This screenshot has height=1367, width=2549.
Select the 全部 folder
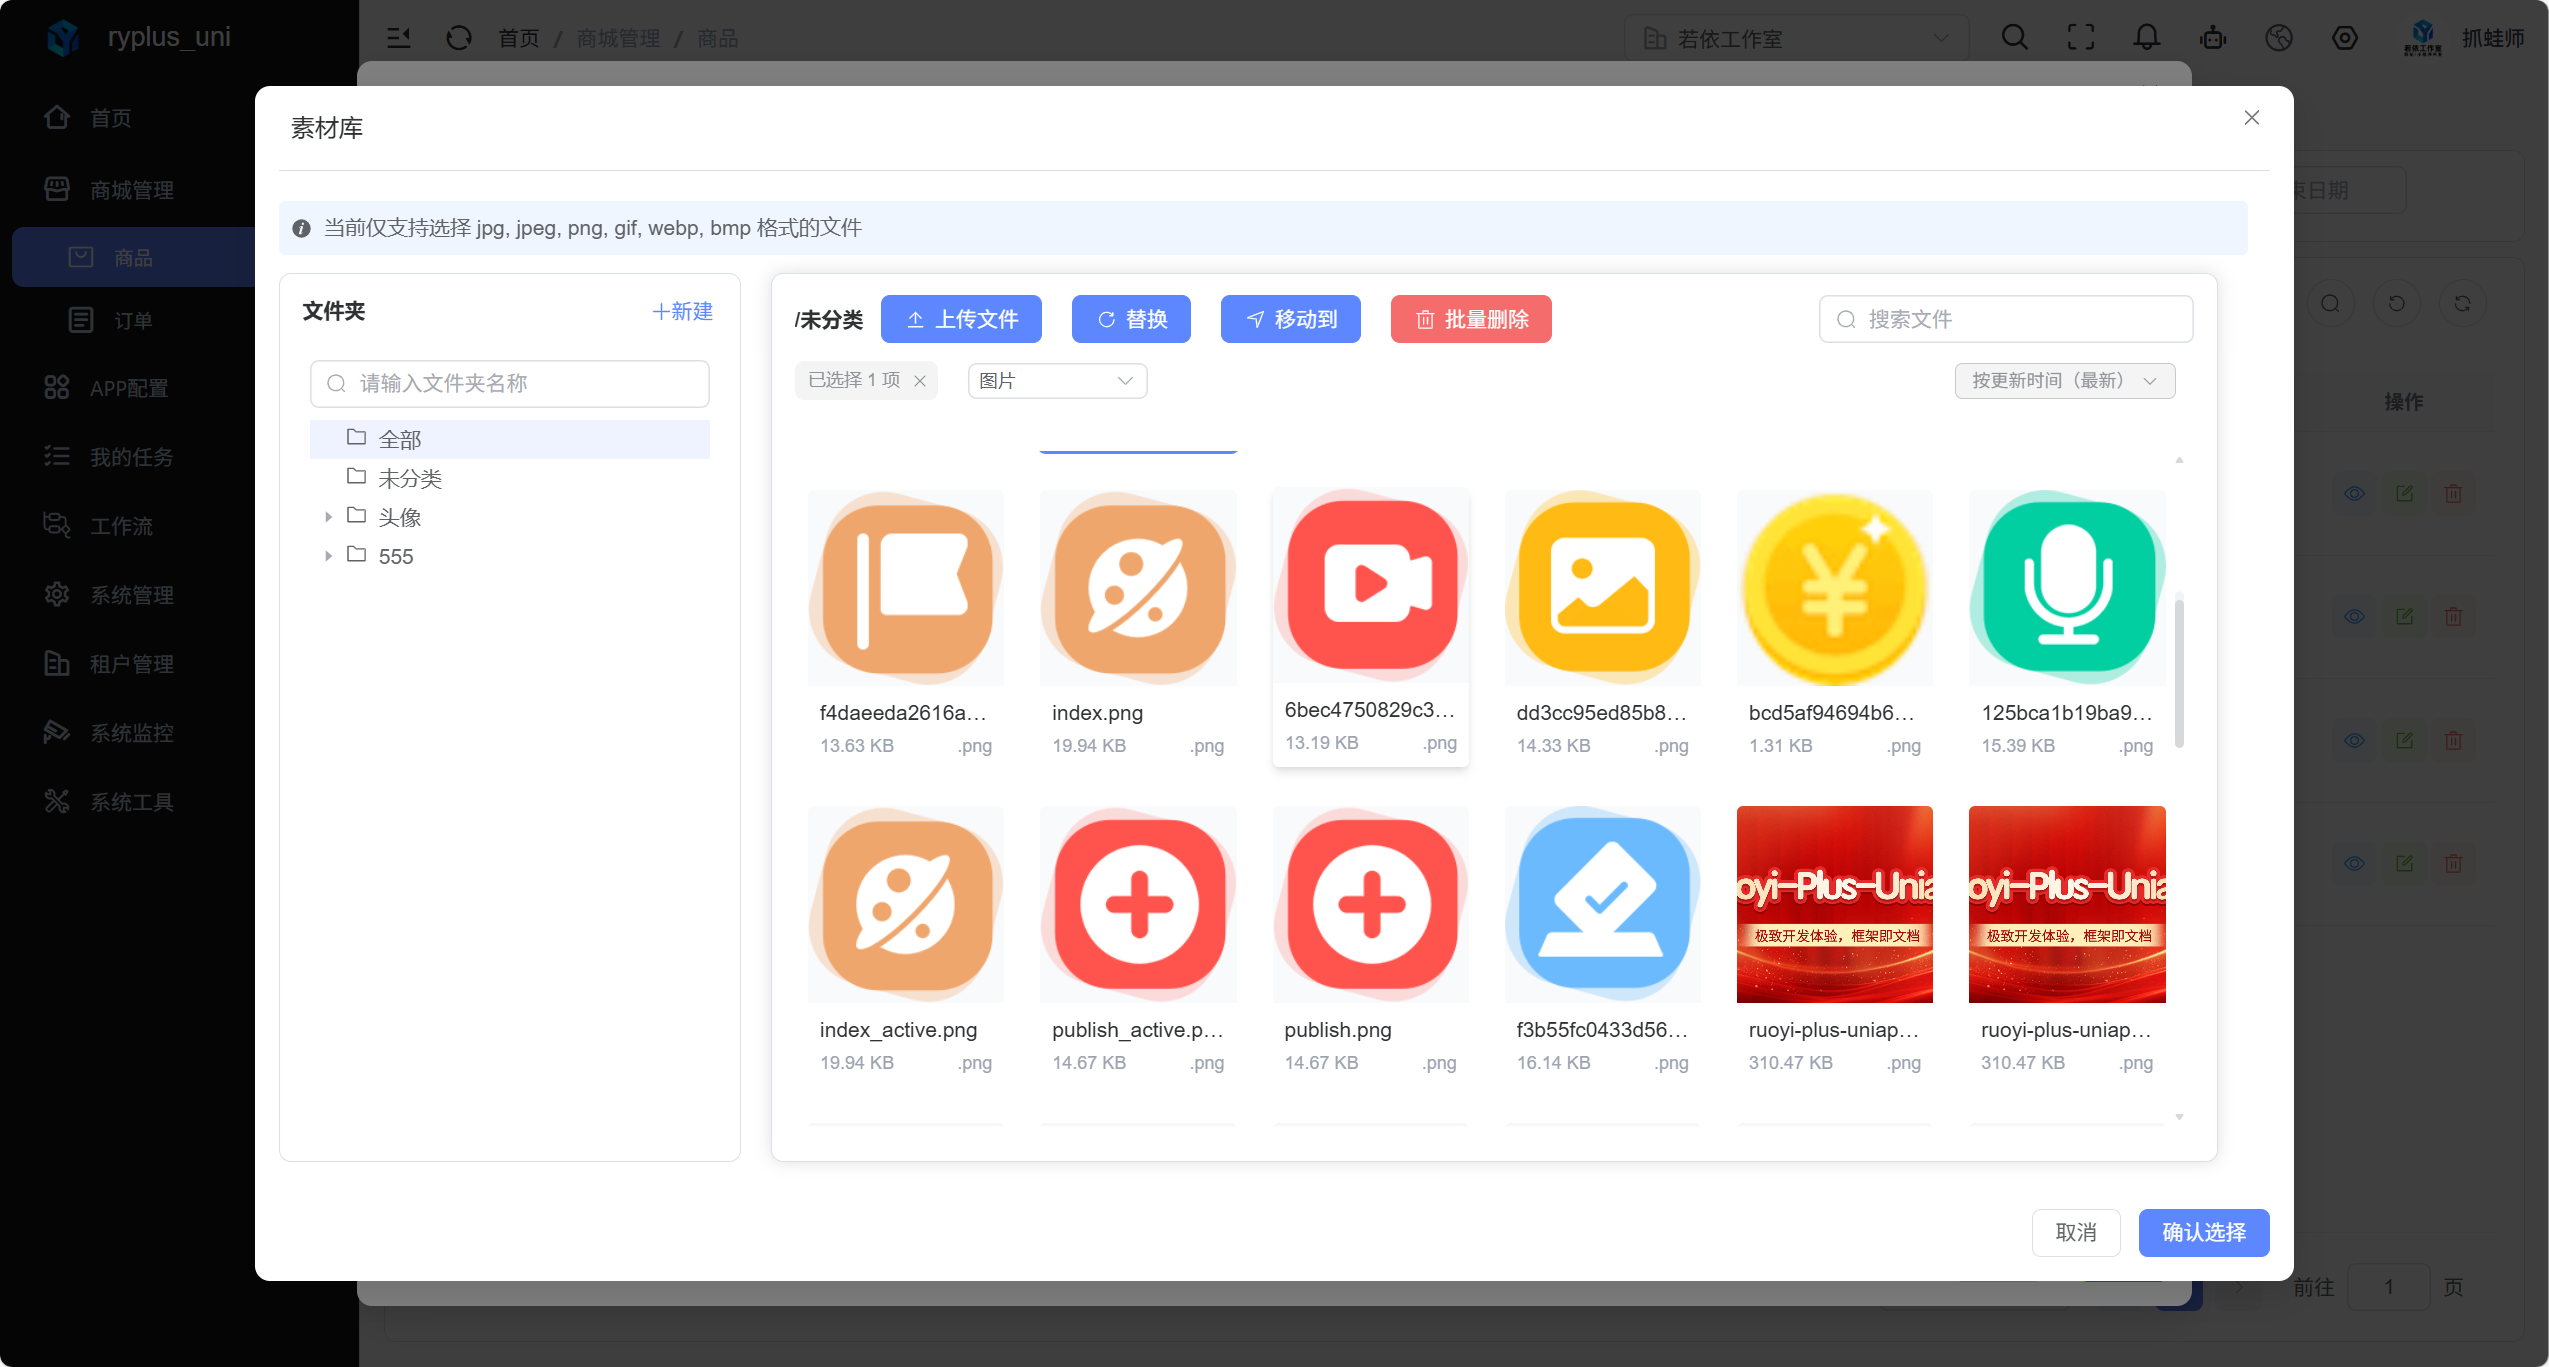tap(400, 439)
